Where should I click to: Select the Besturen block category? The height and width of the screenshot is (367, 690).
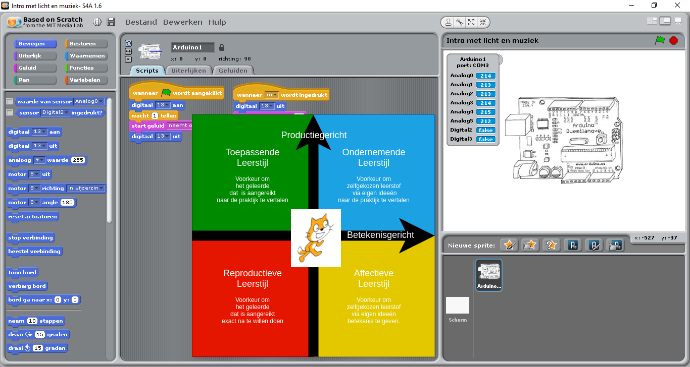click(x=86, y=44)
